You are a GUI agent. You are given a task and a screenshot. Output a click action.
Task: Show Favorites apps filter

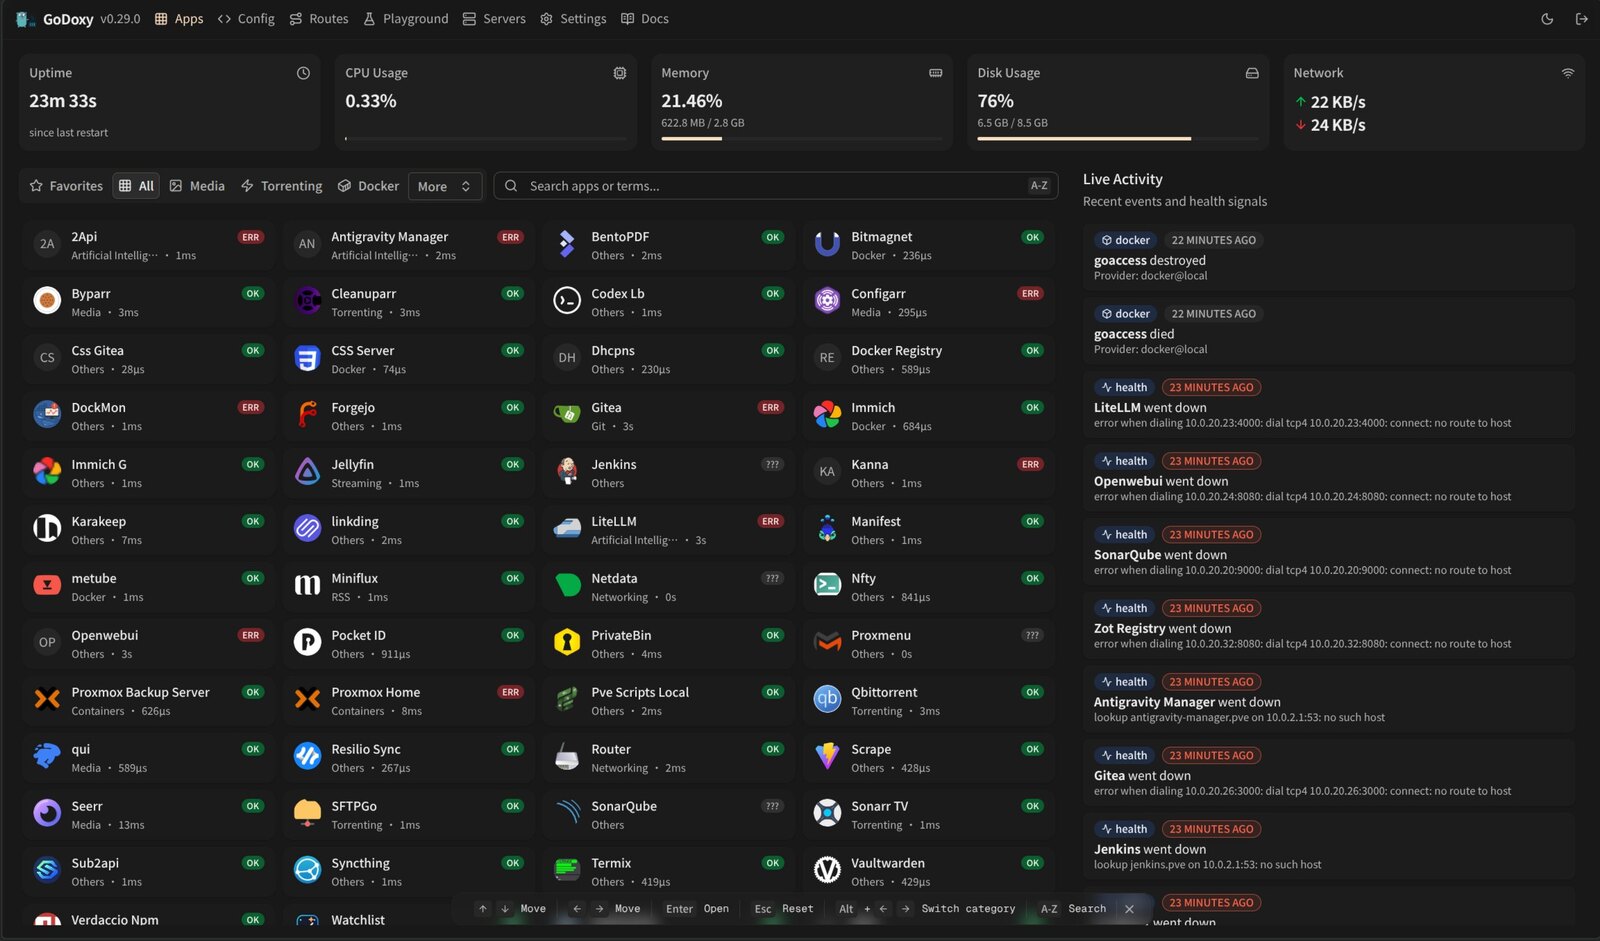pyautogui.click(x=66, y=186)
